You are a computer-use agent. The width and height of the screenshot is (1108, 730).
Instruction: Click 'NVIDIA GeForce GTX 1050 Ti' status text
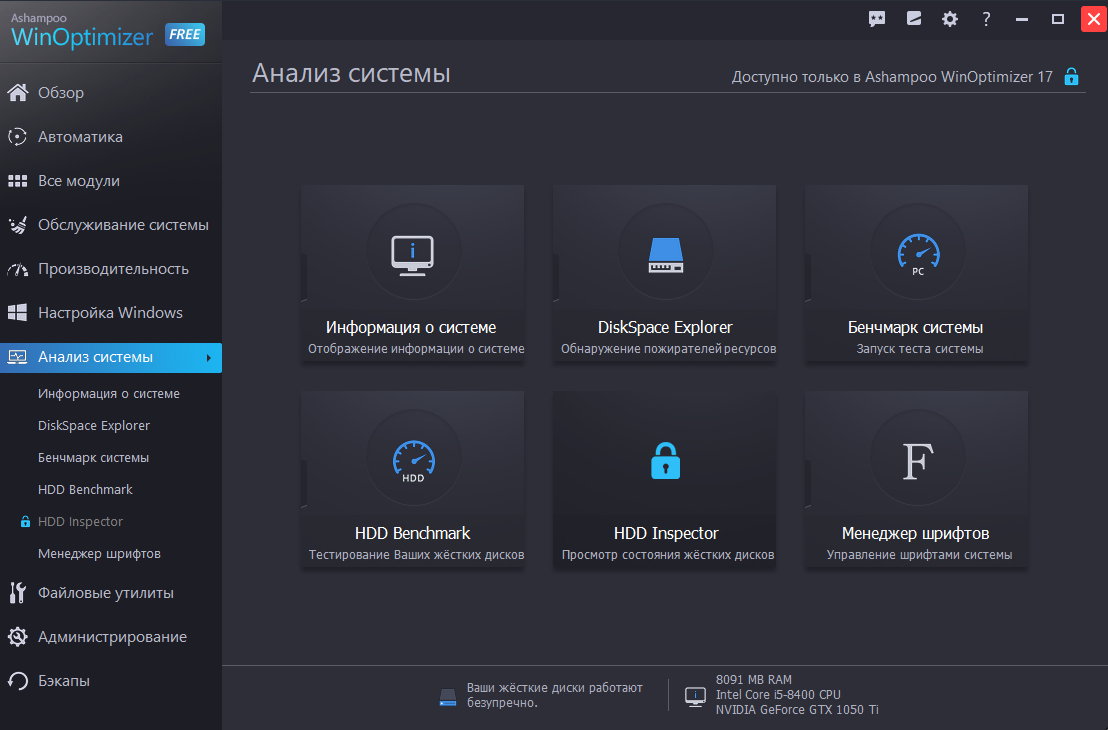[797, 710]
